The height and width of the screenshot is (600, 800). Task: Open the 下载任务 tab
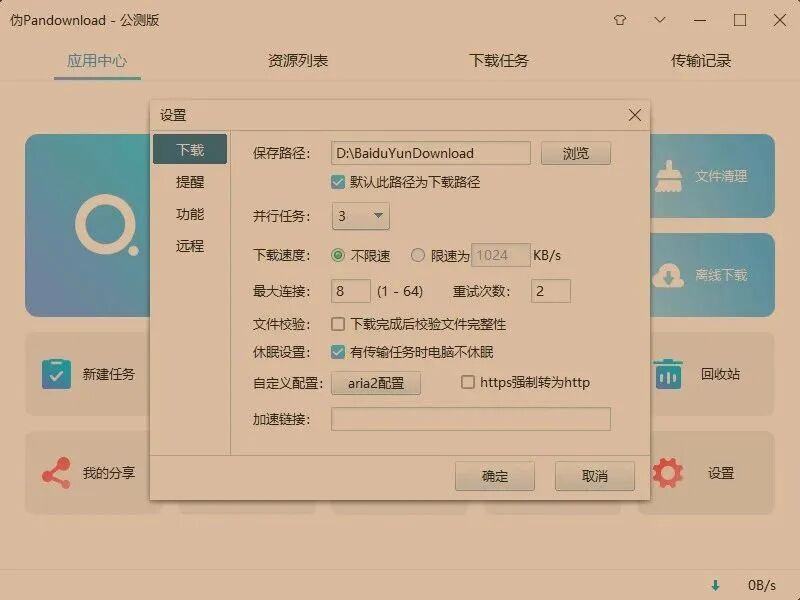(499, 61)
